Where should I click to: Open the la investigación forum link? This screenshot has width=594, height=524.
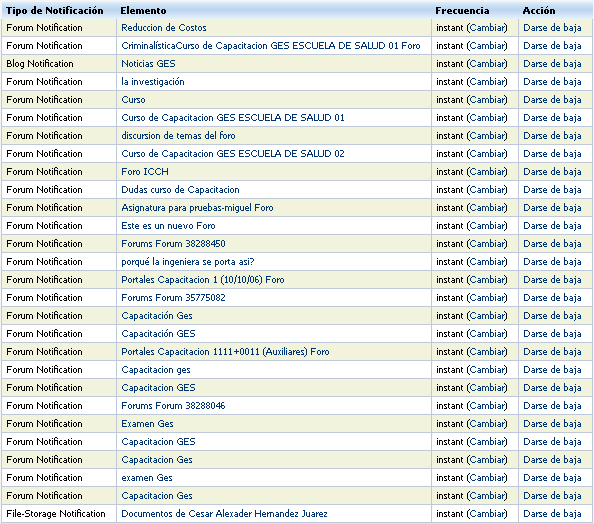[x=153, y=82]
